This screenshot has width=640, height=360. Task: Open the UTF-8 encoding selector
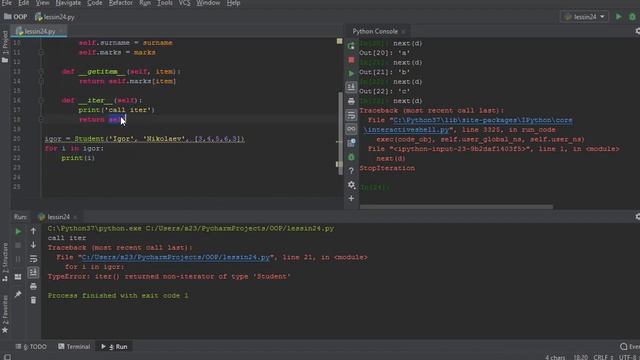click(629, 357)
